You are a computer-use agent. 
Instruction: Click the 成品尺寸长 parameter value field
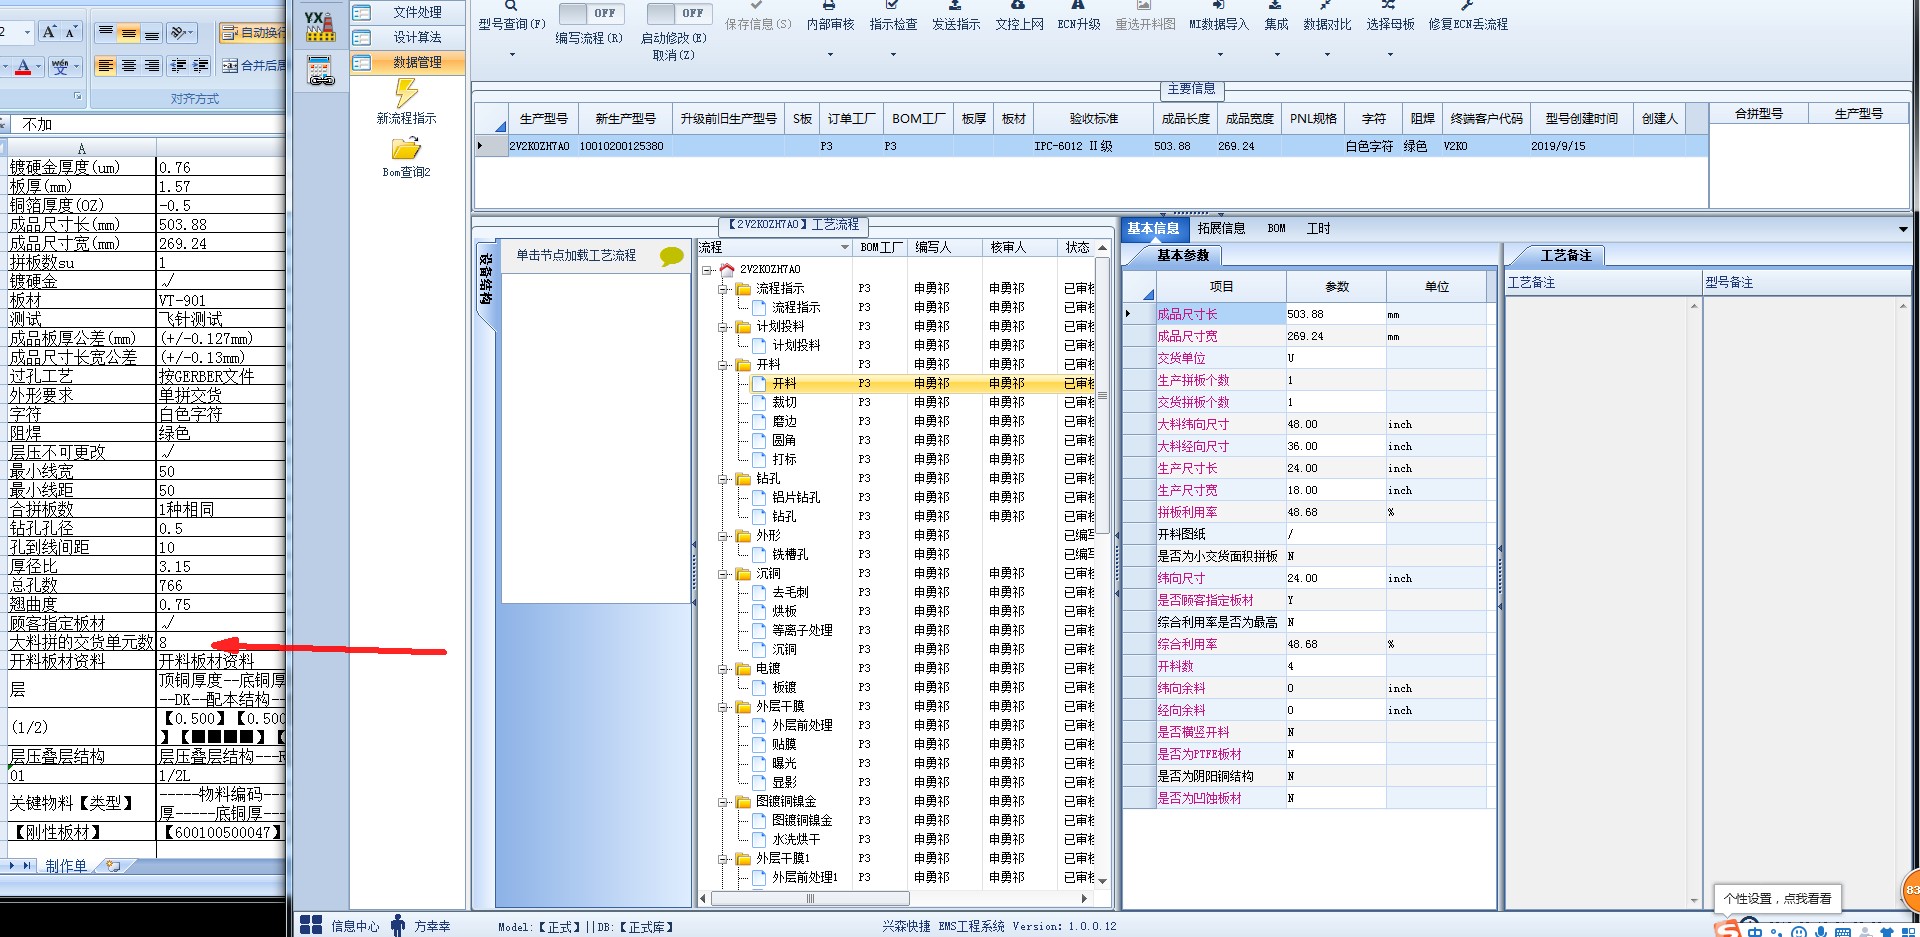click(x=1335, y=314)
